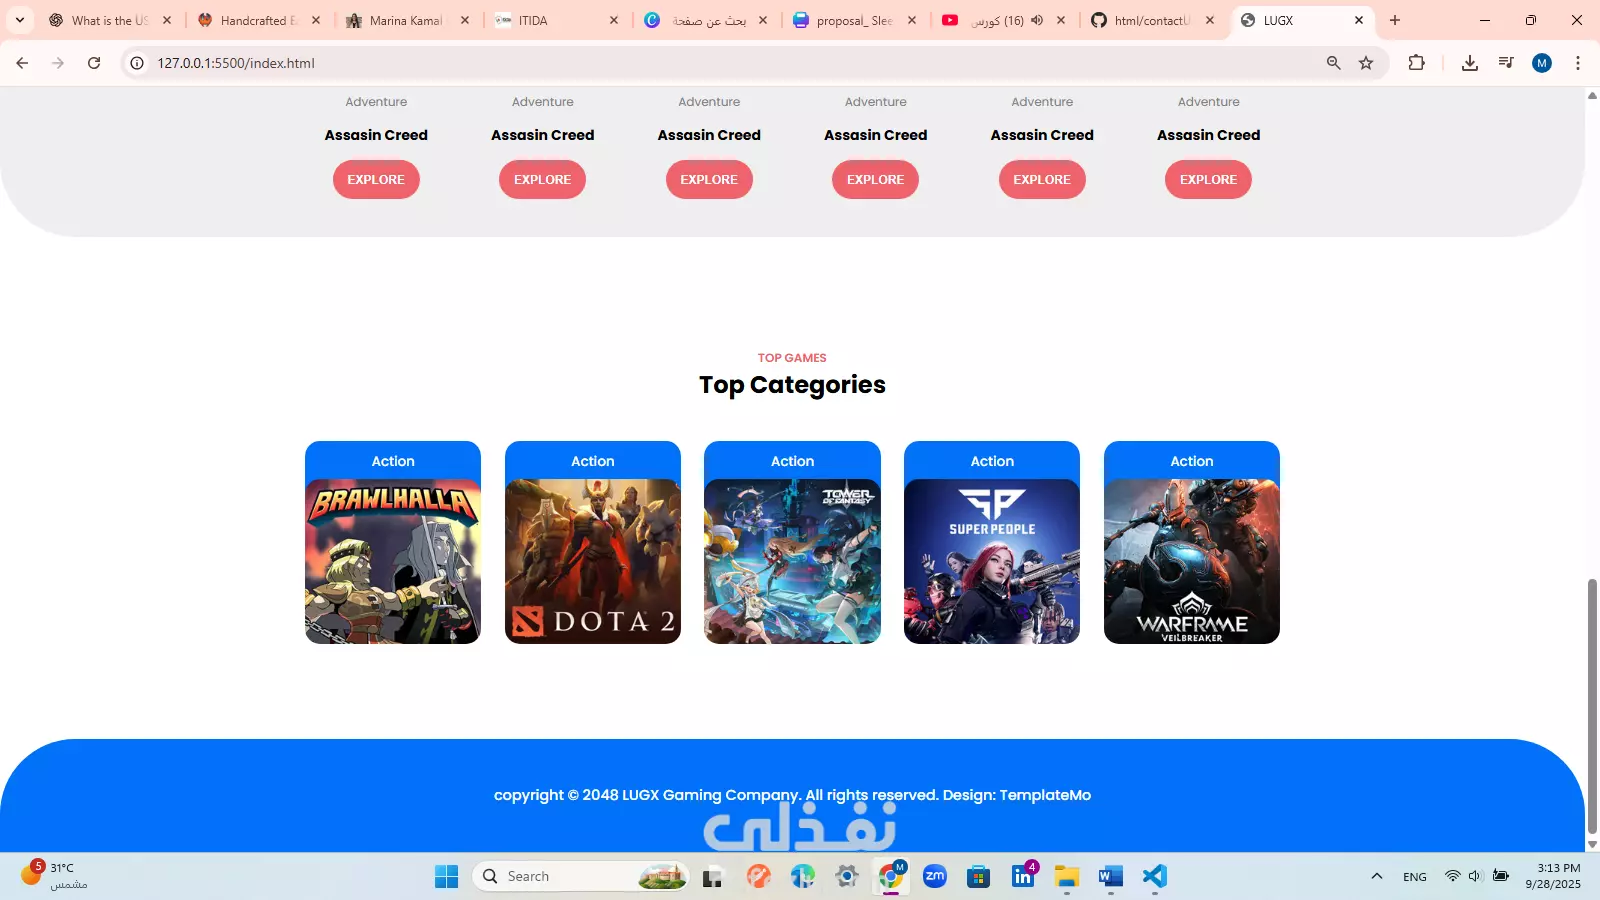Click the Action label above Warframe

tap(1192, 461)
